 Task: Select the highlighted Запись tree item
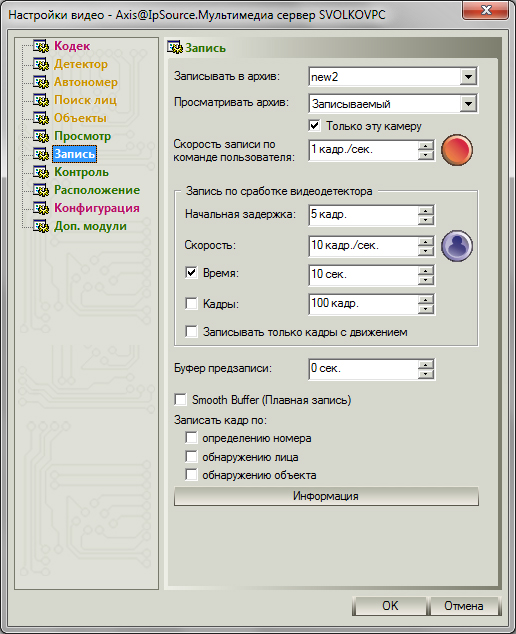[x=74, y=154]
